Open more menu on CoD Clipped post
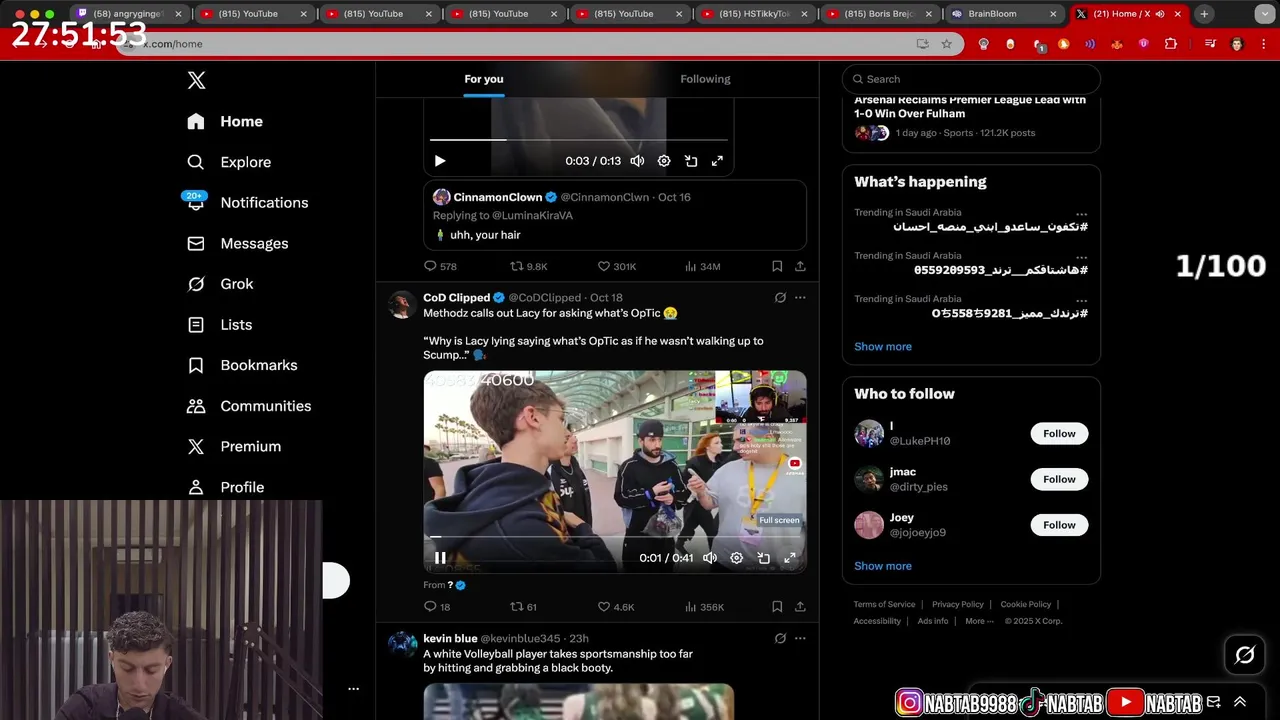This screenshot has width=1280, height=720. click(800, 298)
